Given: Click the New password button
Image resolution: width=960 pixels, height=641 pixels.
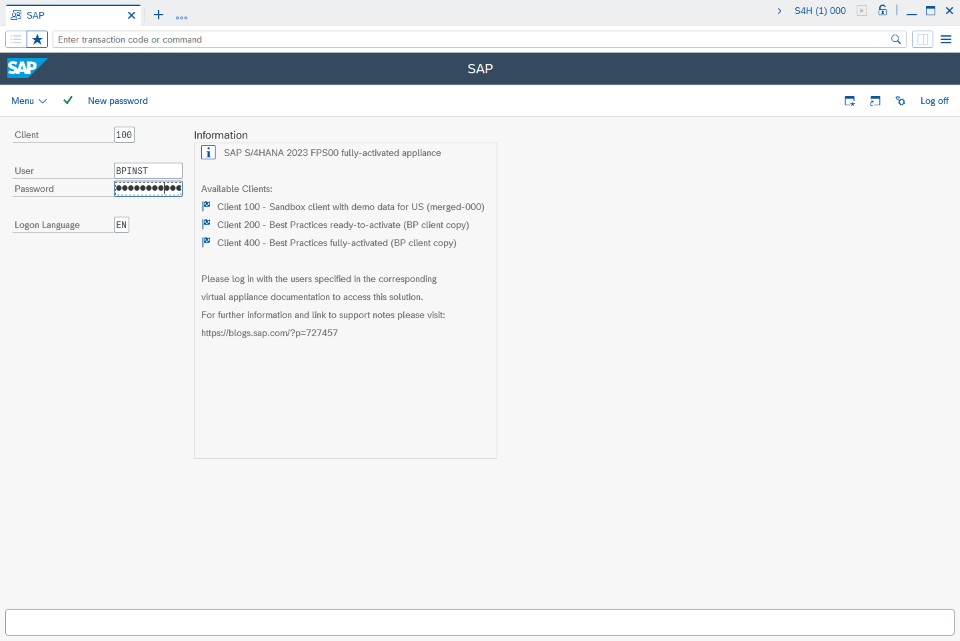Looking at the screenshot, I should (118, 101).
